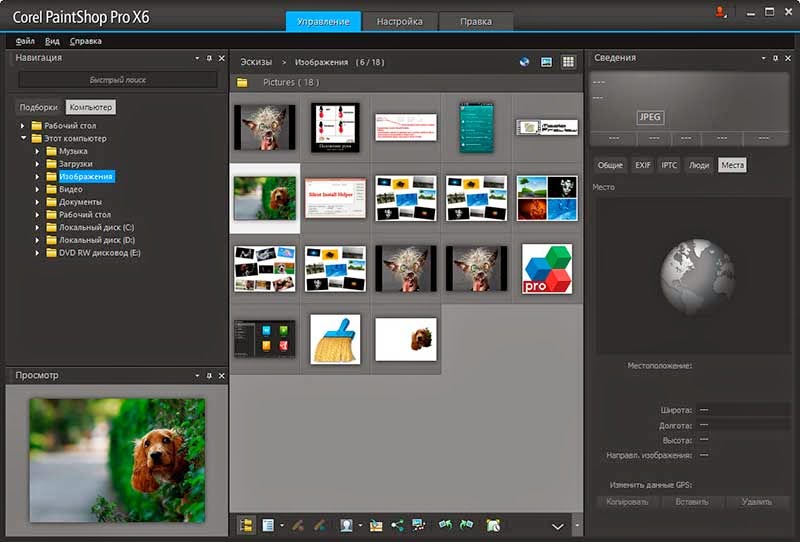Viewport: 800px width, 542px height.
Task: Expand the Загрузки folder node
Action: (37, 164)
